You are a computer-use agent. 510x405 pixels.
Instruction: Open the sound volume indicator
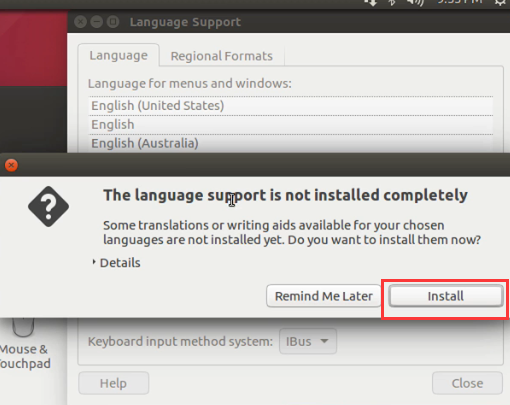415,3
